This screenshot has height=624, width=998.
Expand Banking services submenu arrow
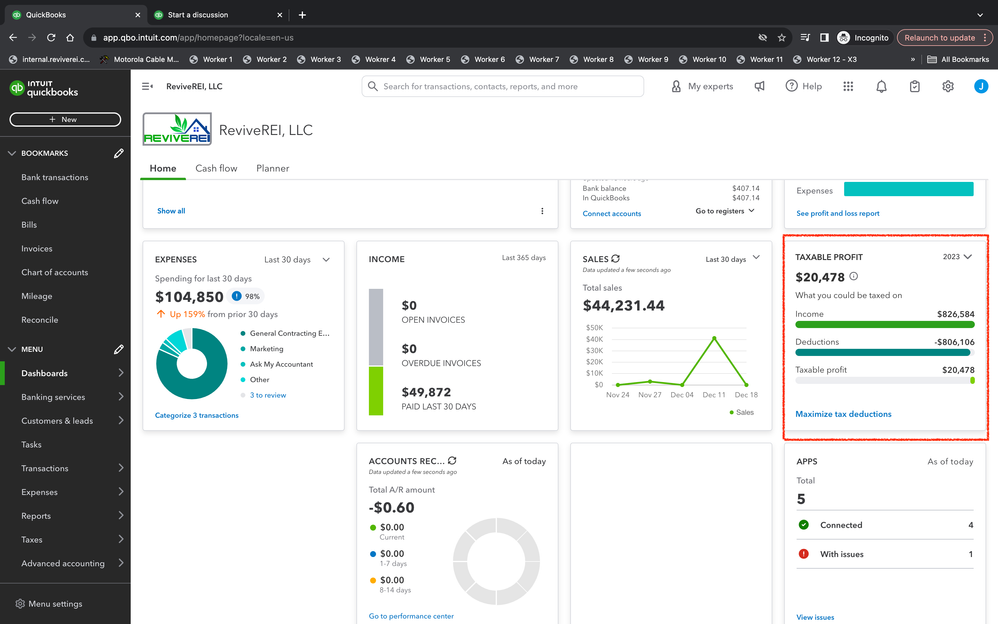121,397
